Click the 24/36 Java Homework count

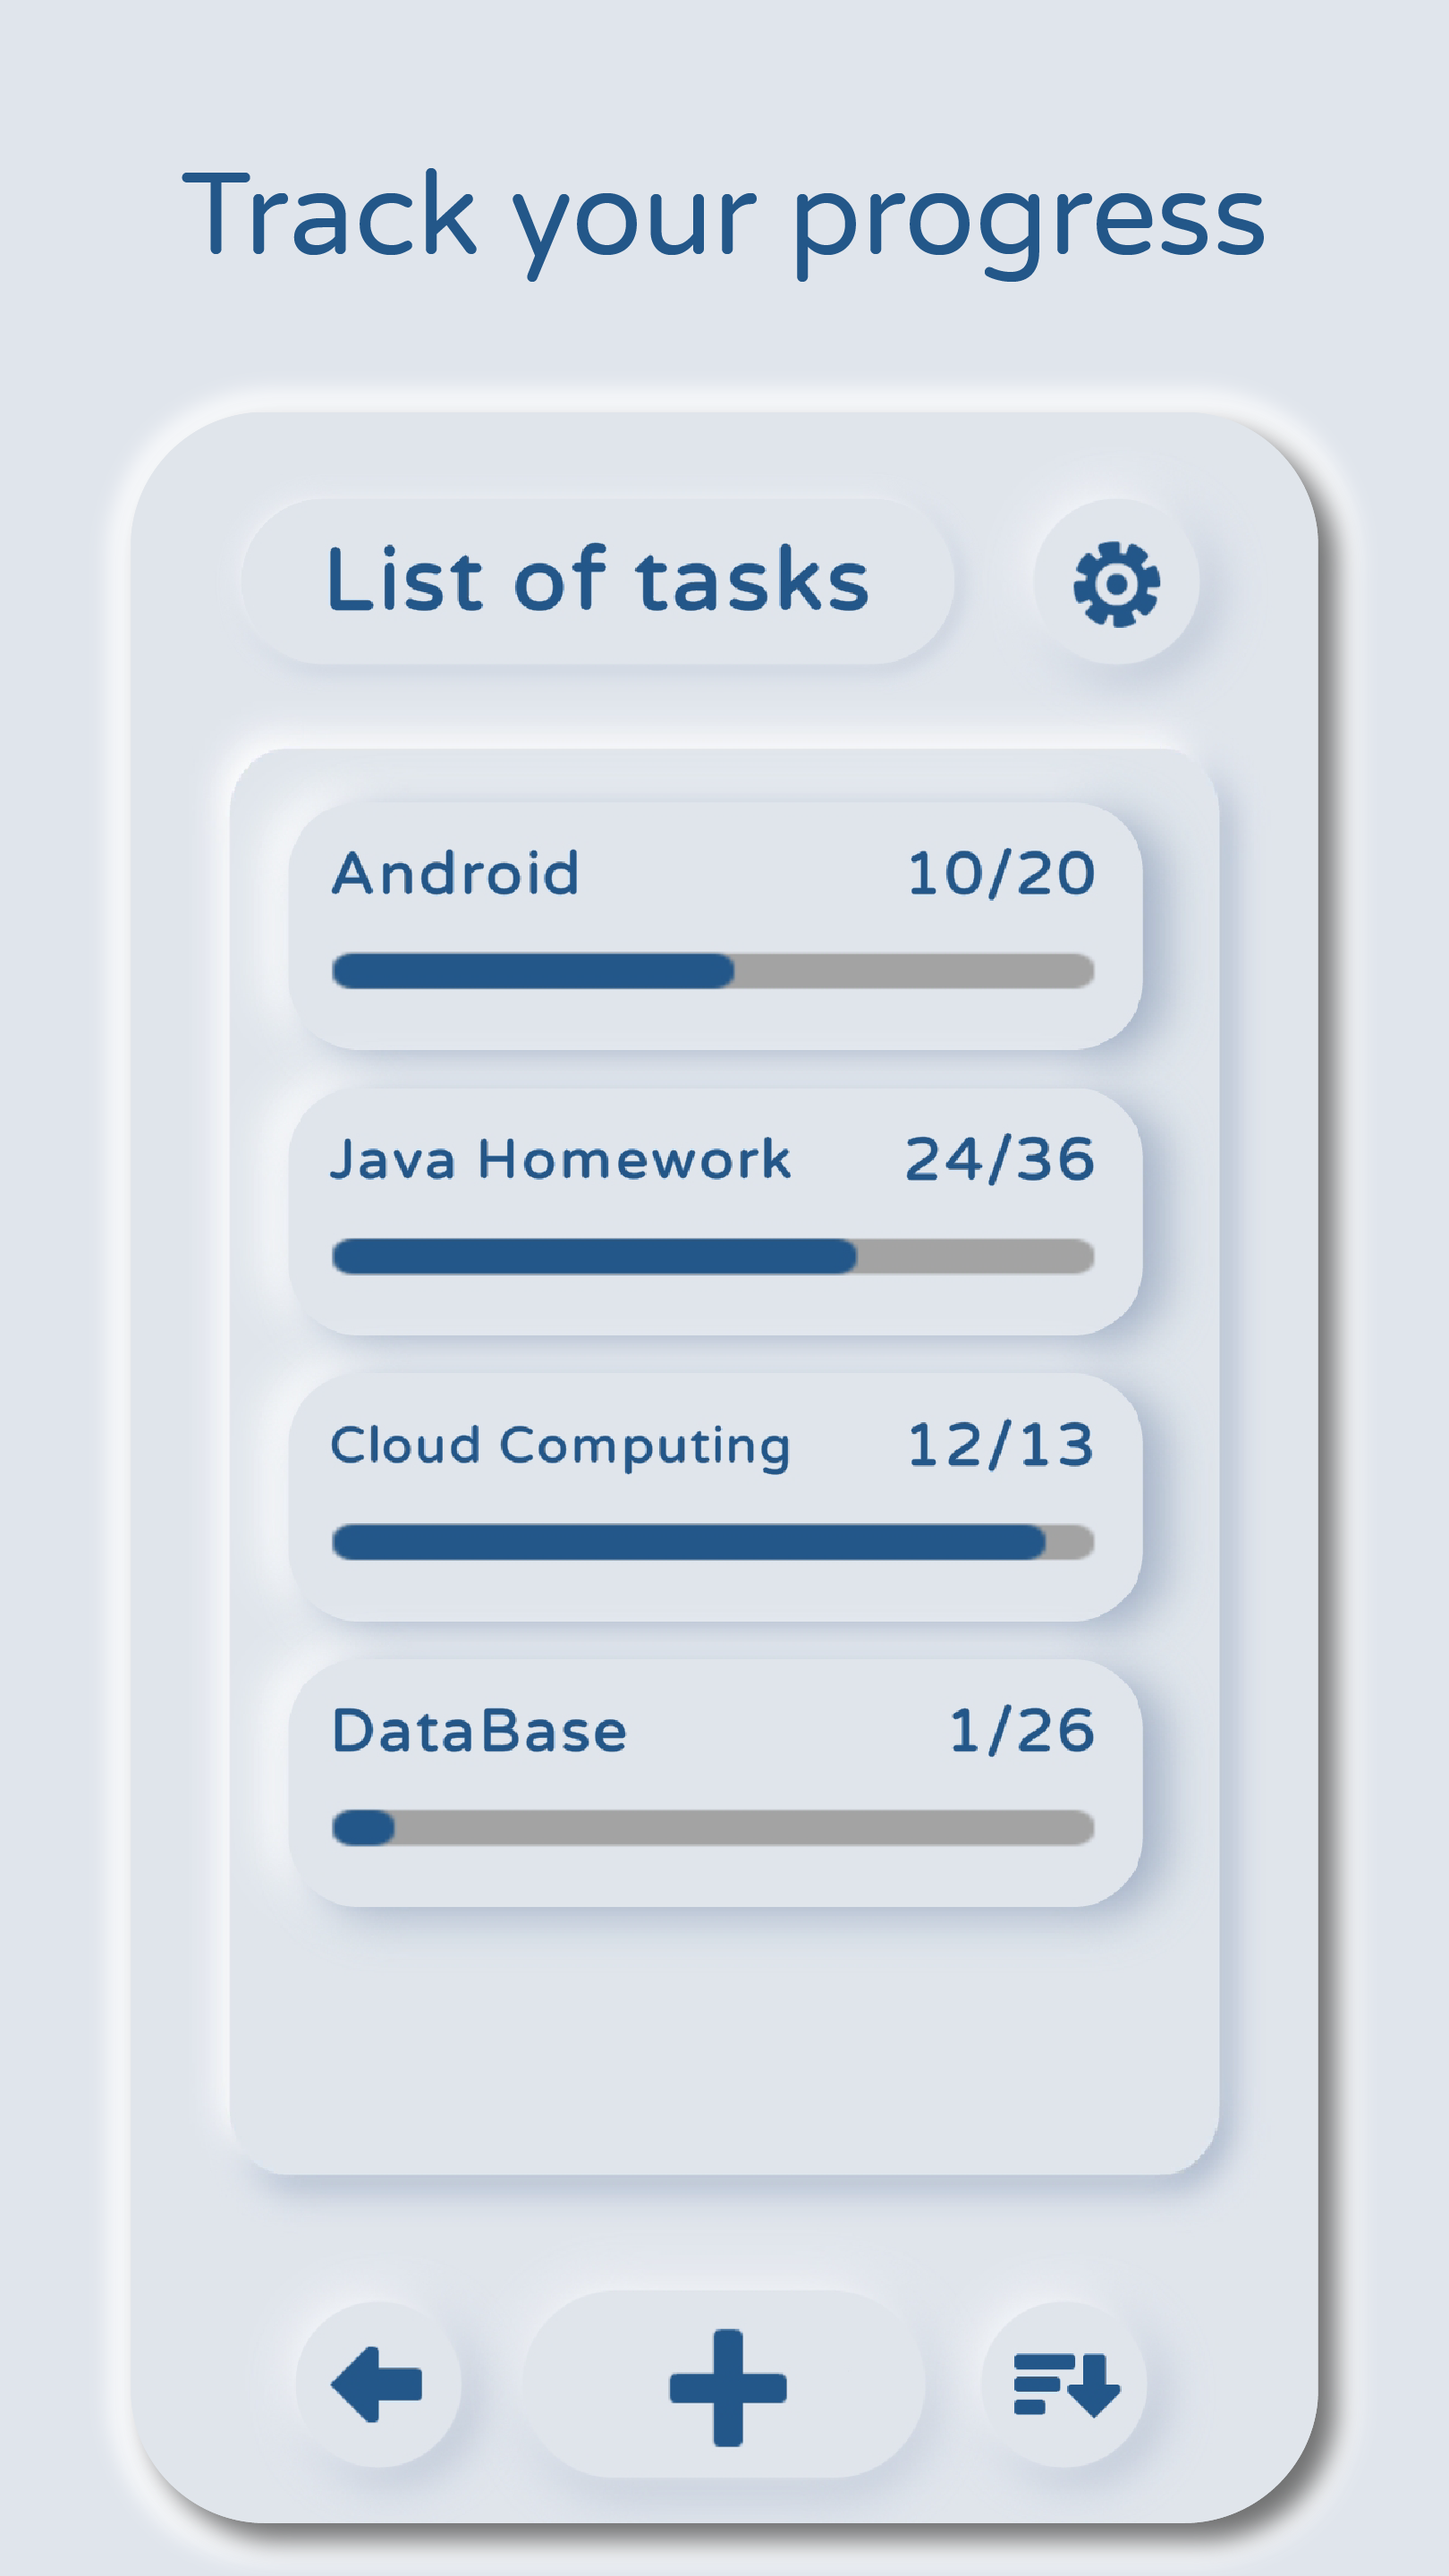[x=1000, y=1159]
